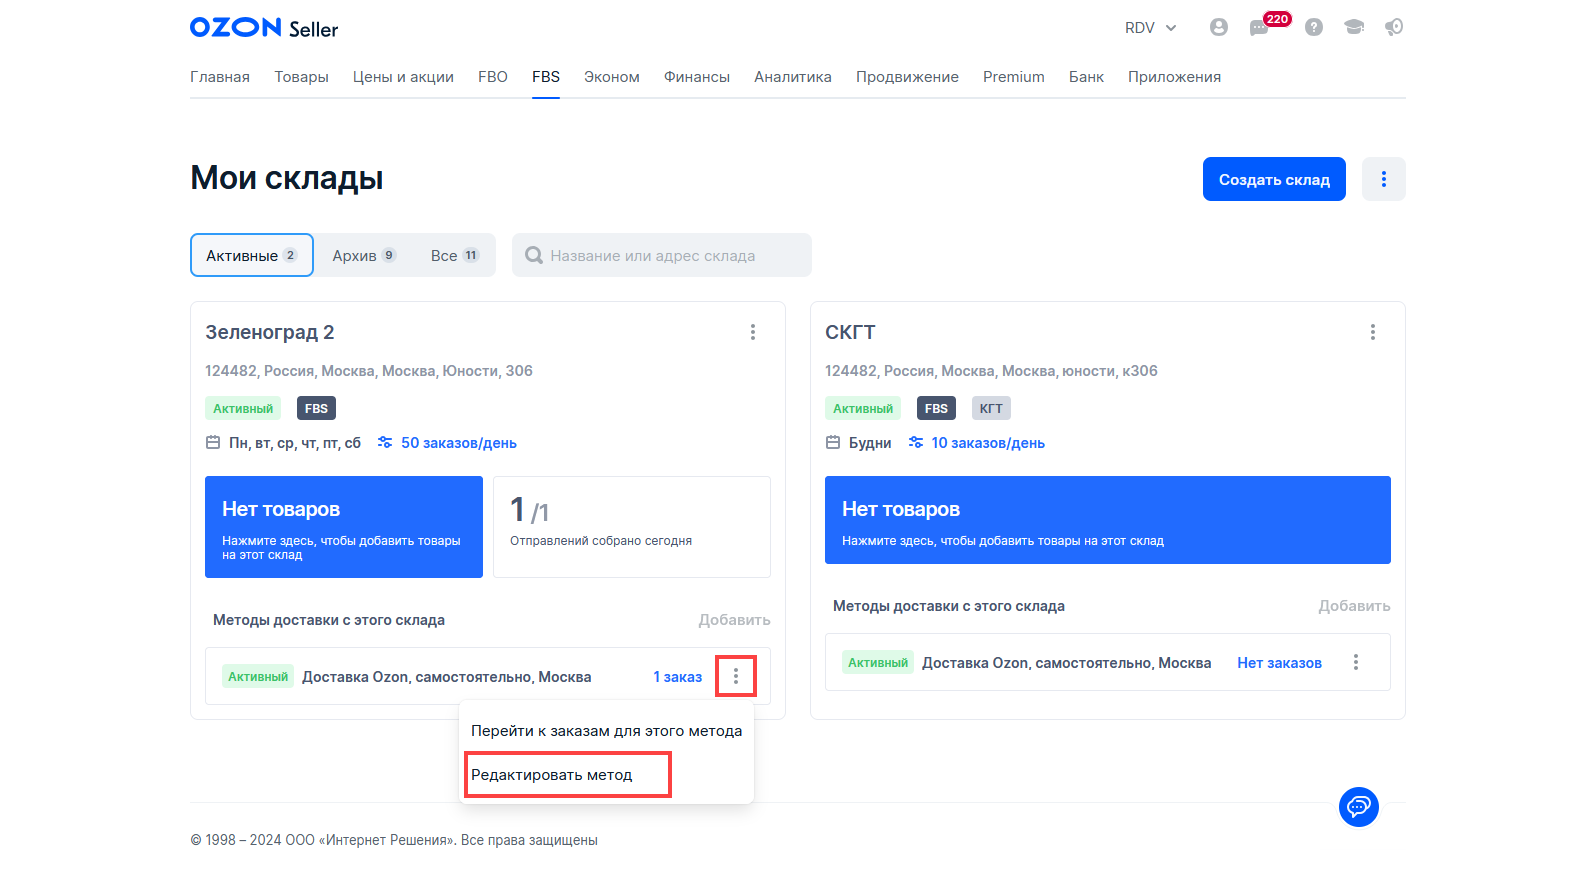Click Добавить for СКГТ delivery methods
Viewport: 1596px width, 877px height.
pos(1354,606)
